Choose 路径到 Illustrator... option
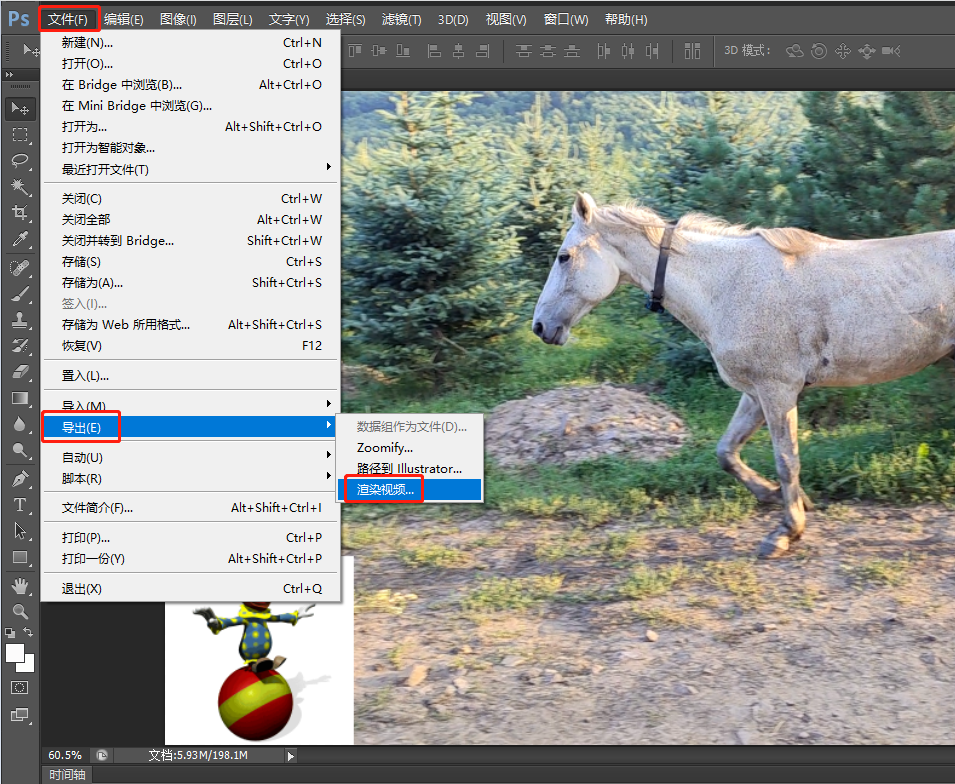This screenshot has width=955, height=784. coord(410,469)
